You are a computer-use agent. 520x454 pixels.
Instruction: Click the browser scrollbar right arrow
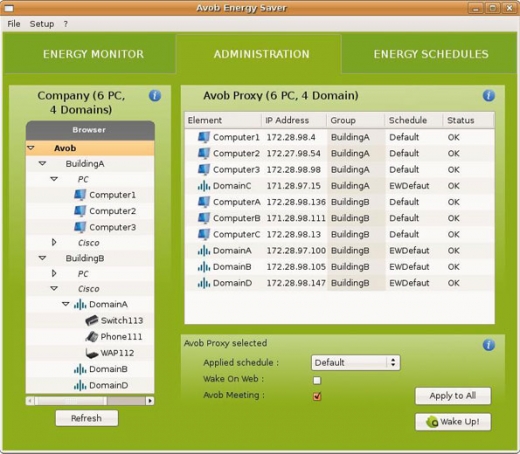(x=150, y=401)
